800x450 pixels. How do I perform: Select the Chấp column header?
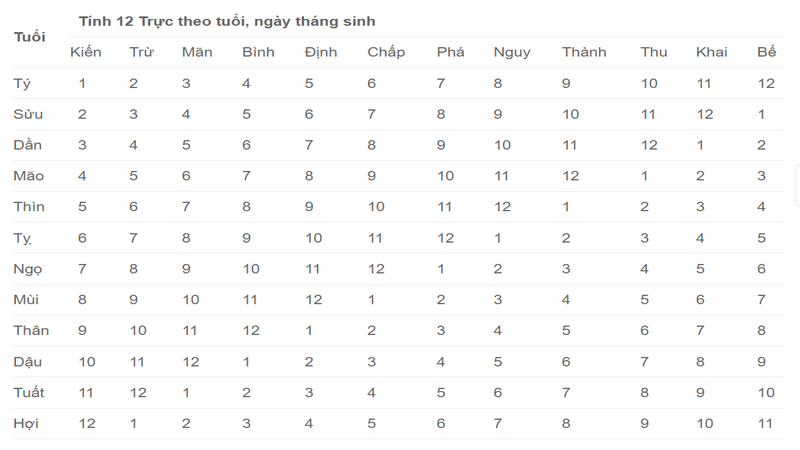pos(386,52)
